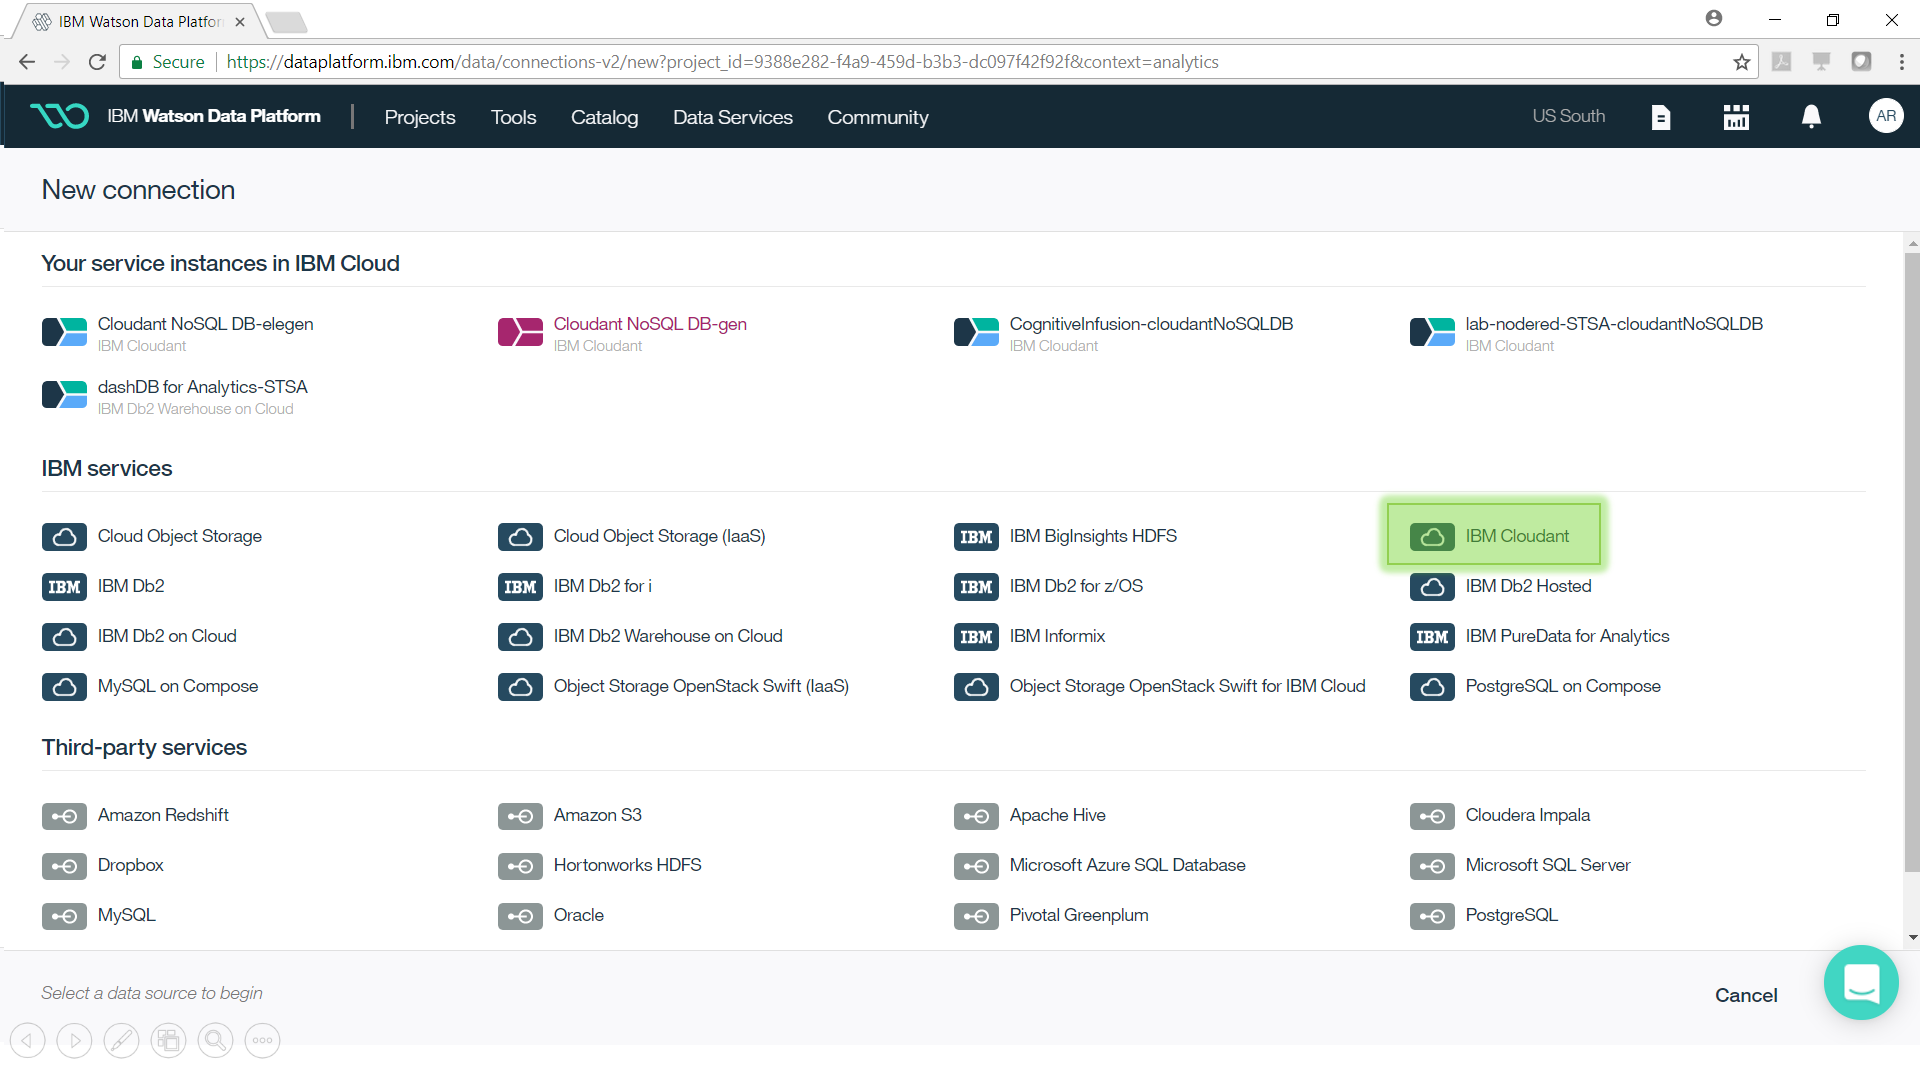
Task: Click the presenter zoom magnifier icon
Action: (x=215, y=1040)
